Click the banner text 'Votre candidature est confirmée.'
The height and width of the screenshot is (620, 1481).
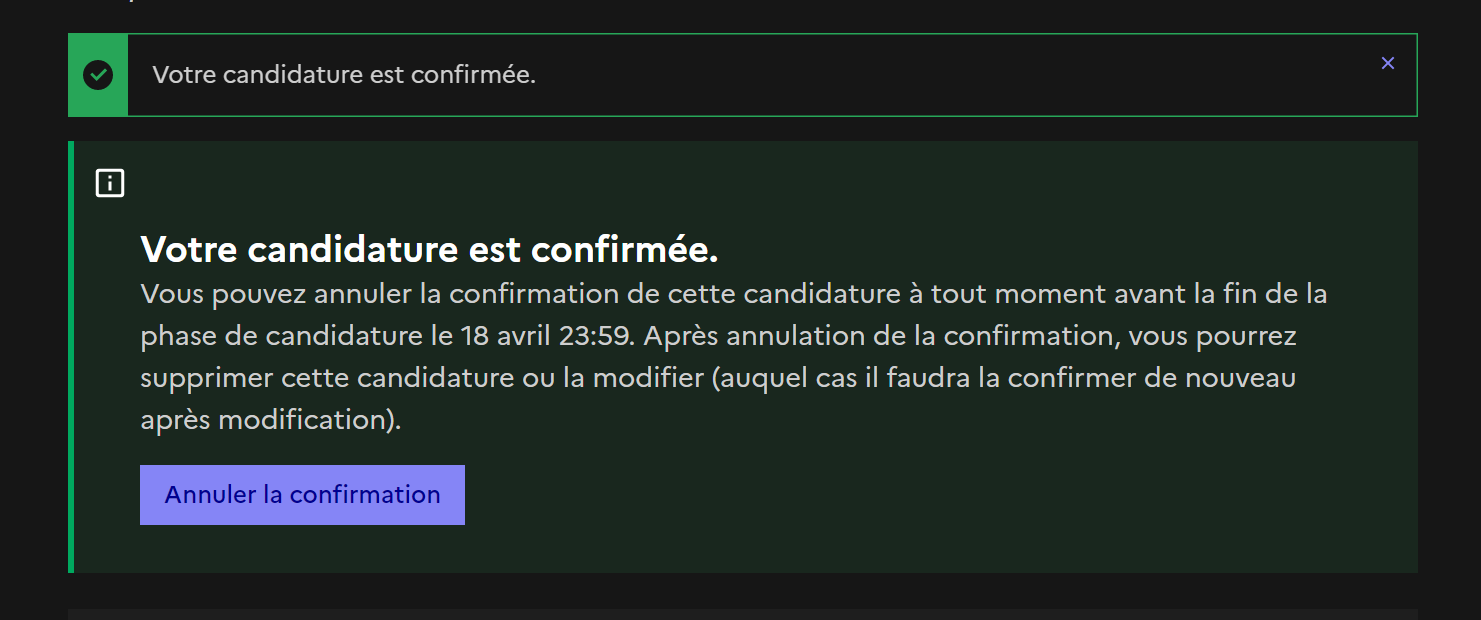[x=344, y=75]
